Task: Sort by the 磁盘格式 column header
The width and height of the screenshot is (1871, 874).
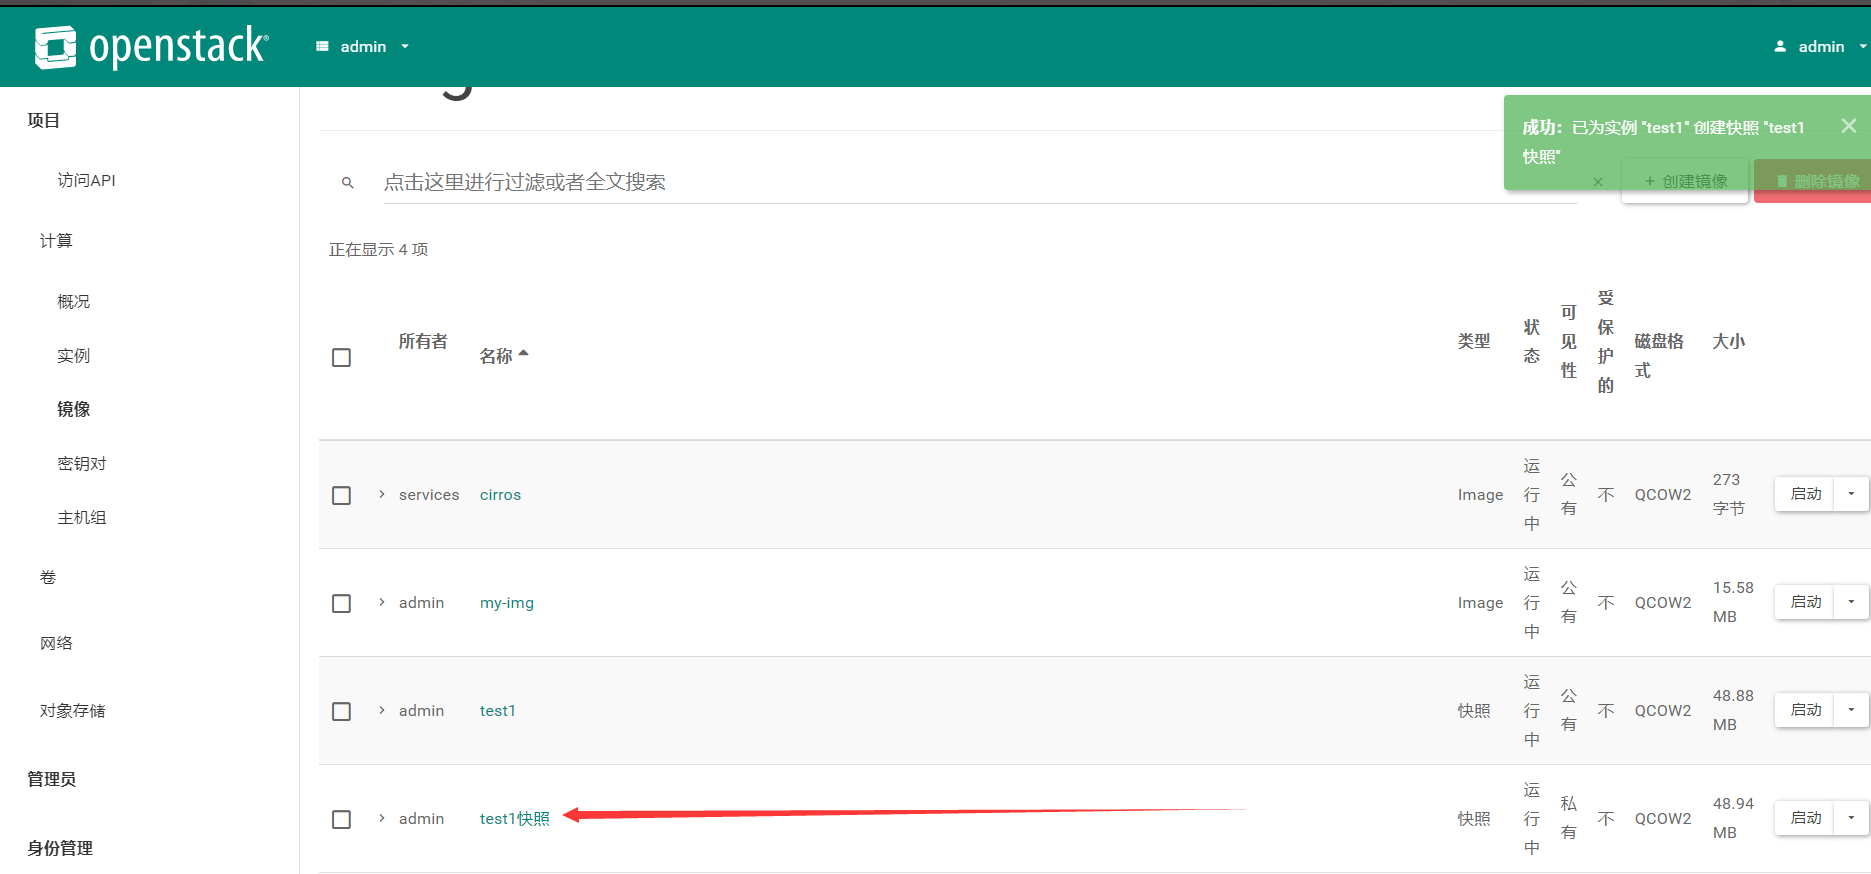Action: [x=1659, y=356]
